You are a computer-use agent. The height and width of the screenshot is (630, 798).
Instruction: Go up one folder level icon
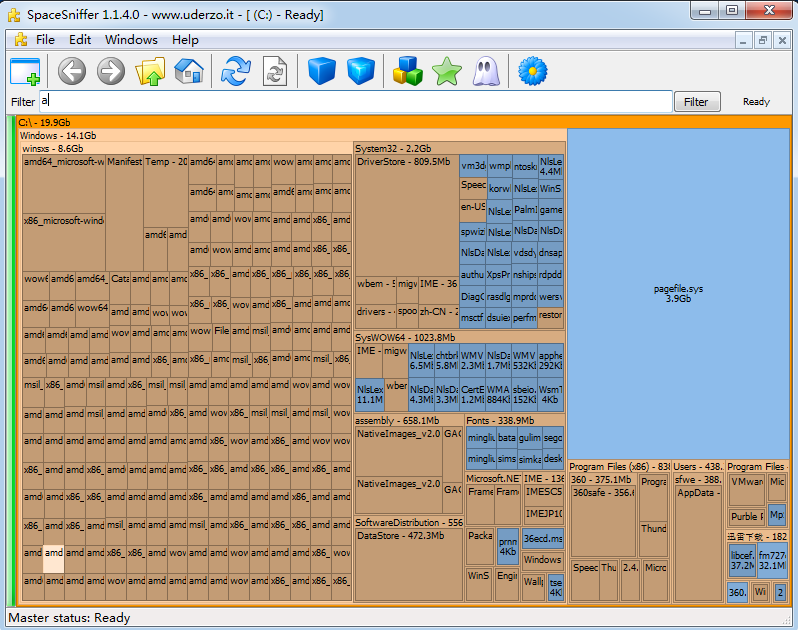coord(150,71)
